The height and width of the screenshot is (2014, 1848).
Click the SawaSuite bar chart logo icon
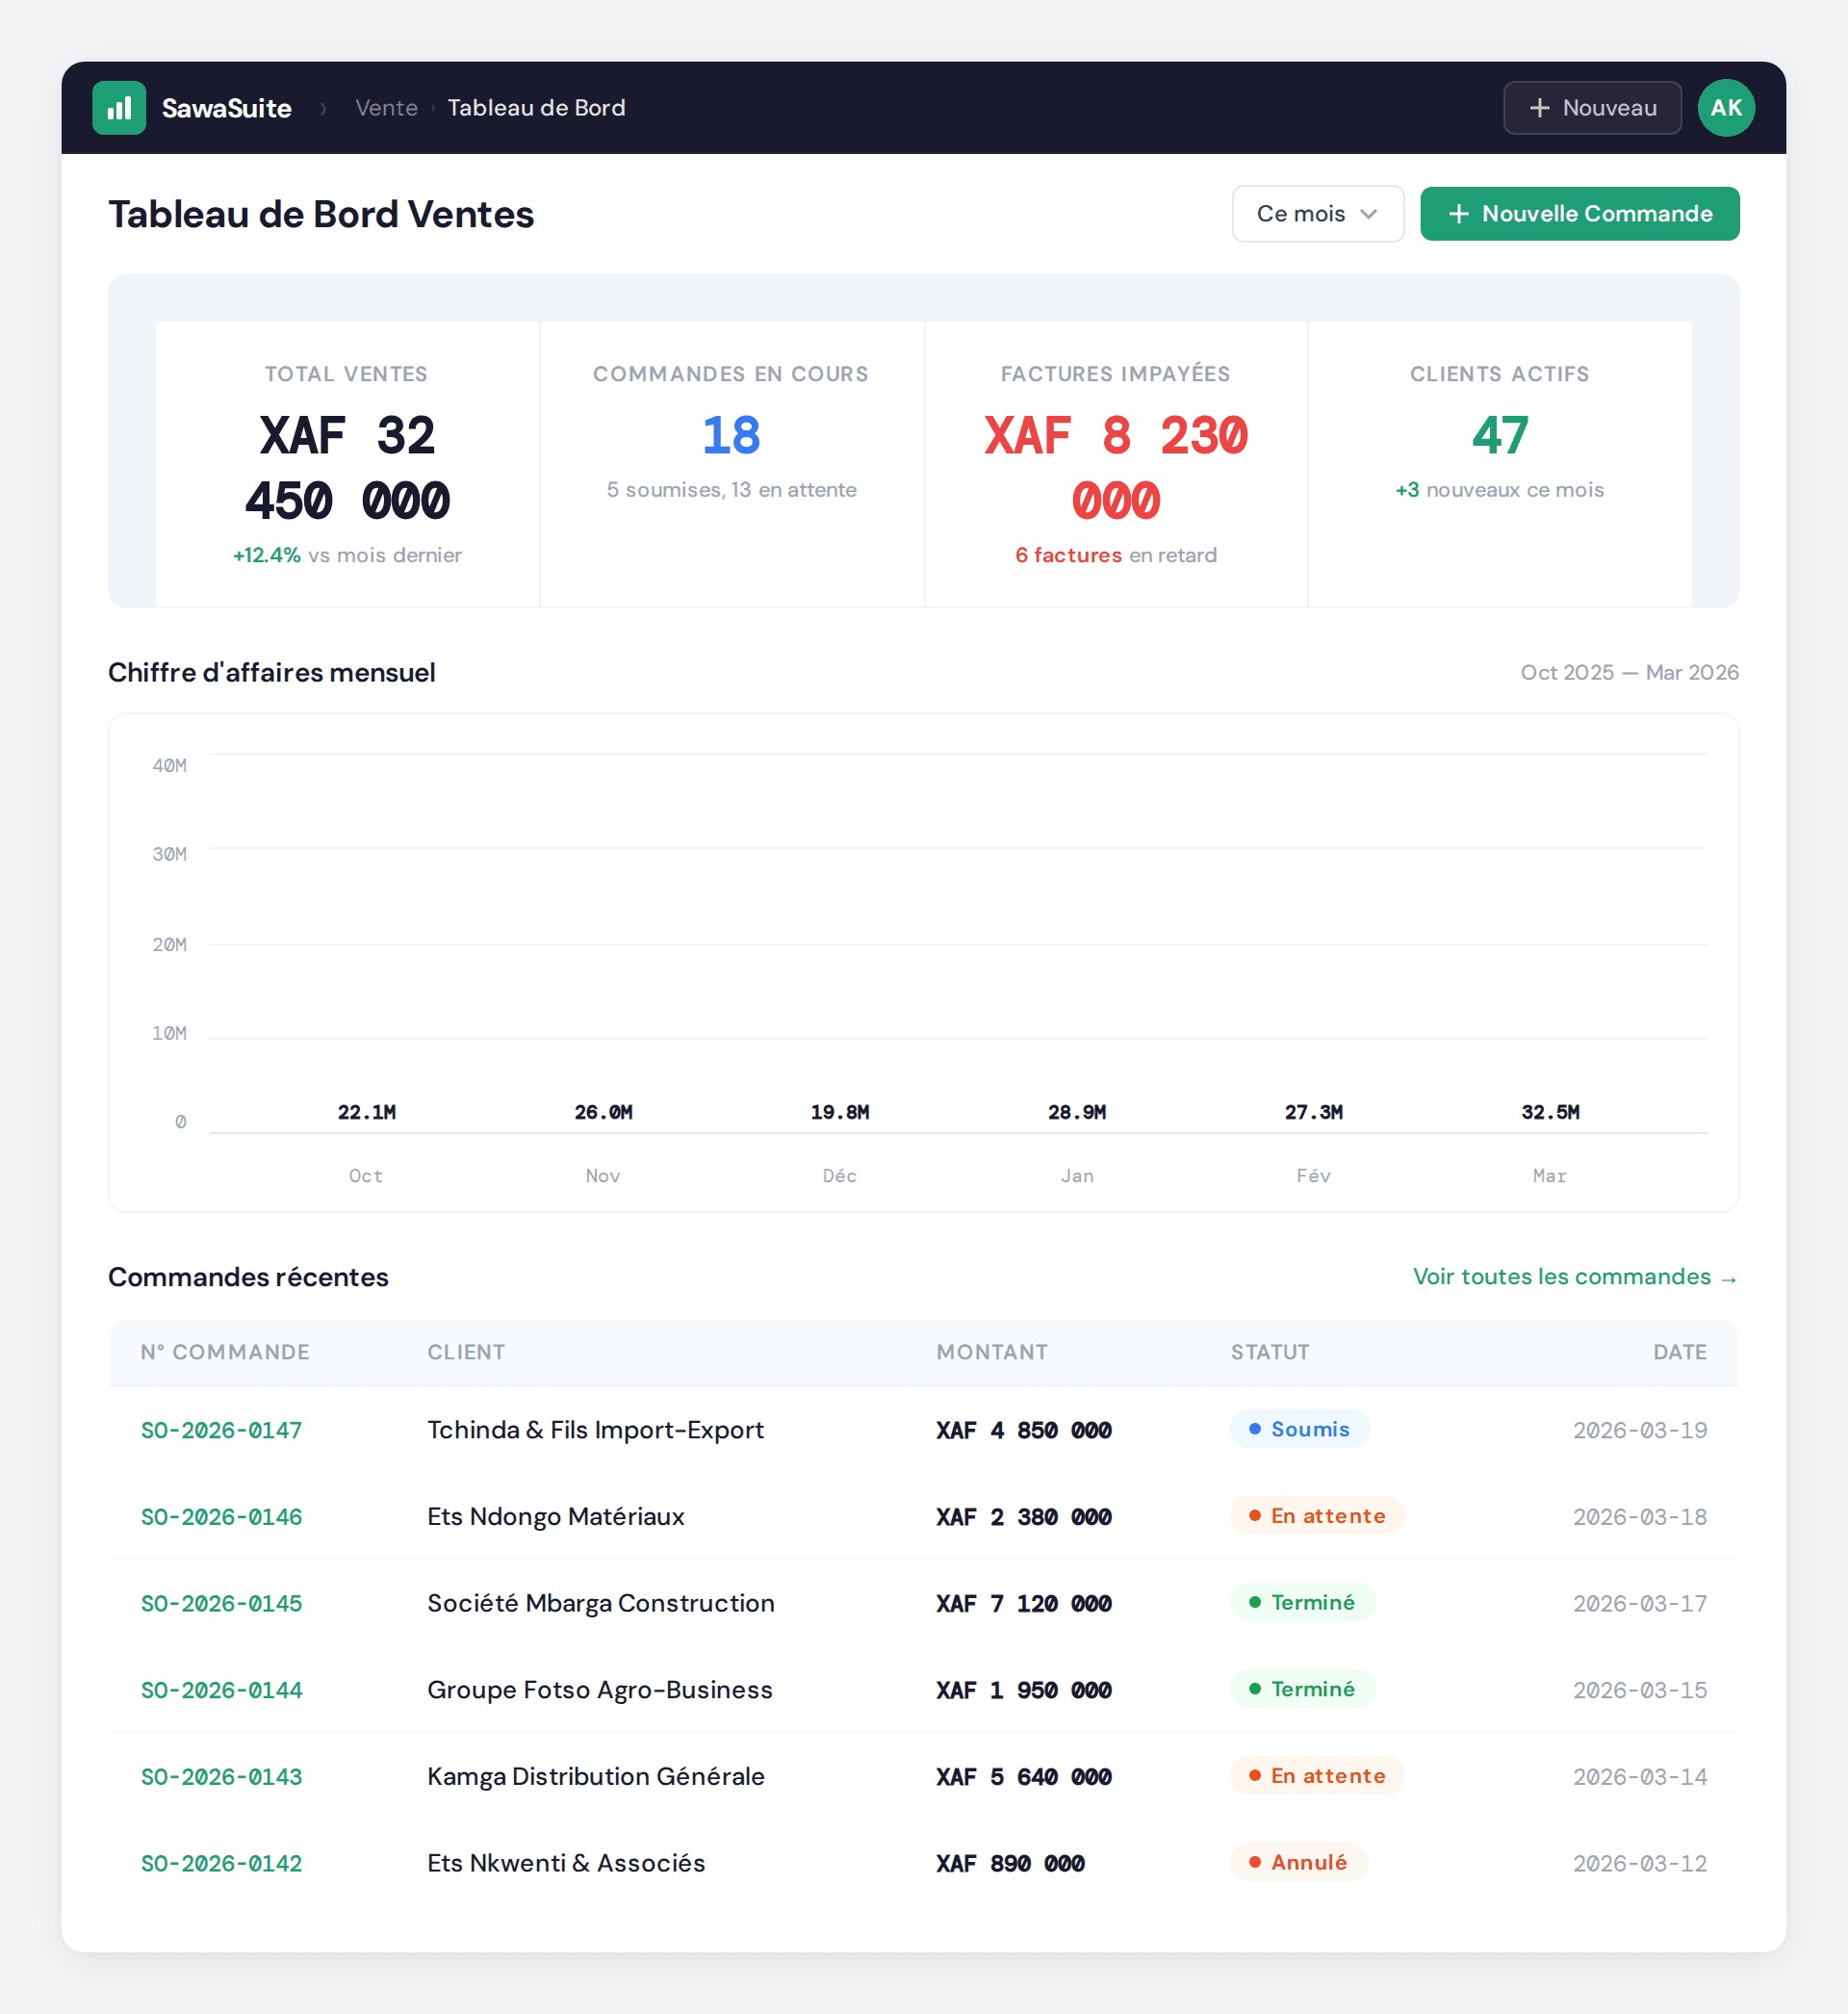pos(119,108)
